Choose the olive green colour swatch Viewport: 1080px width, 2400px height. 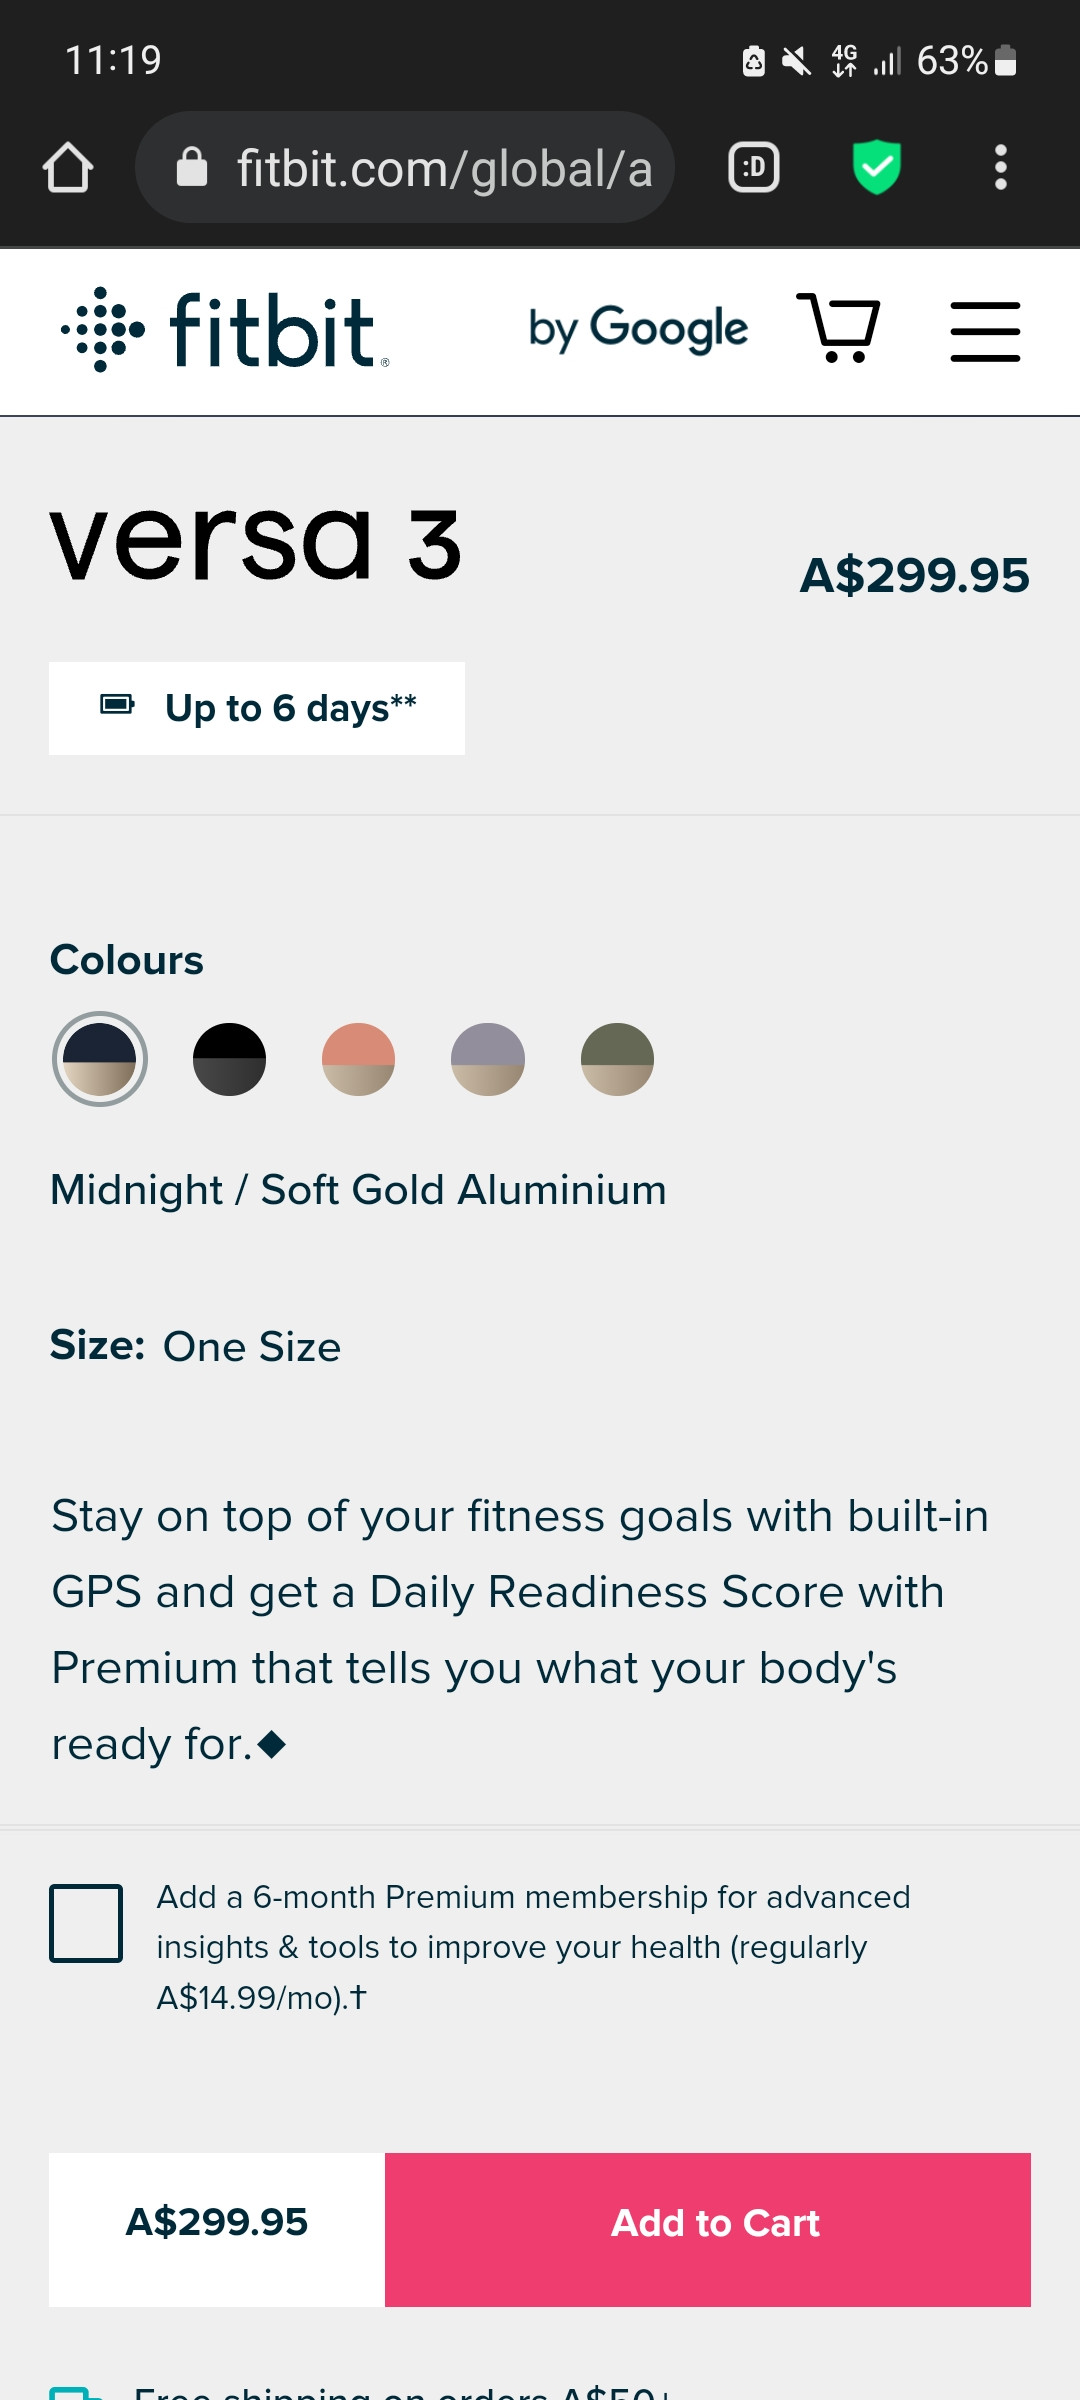617,1059
